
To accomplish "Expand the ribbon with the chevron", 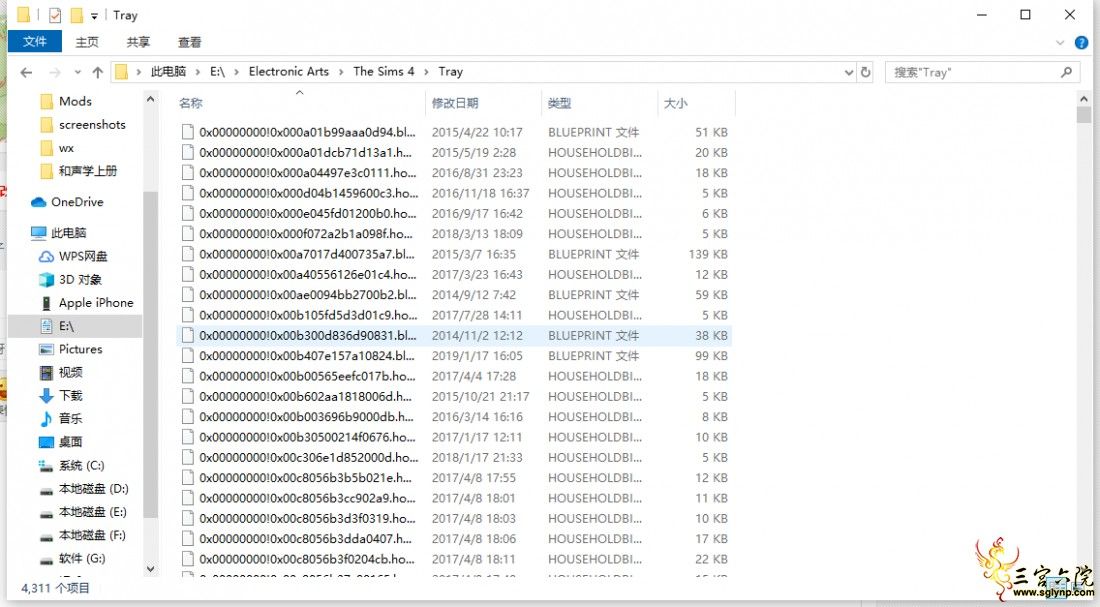I will pyautogui.click(x=1060, y=43).
